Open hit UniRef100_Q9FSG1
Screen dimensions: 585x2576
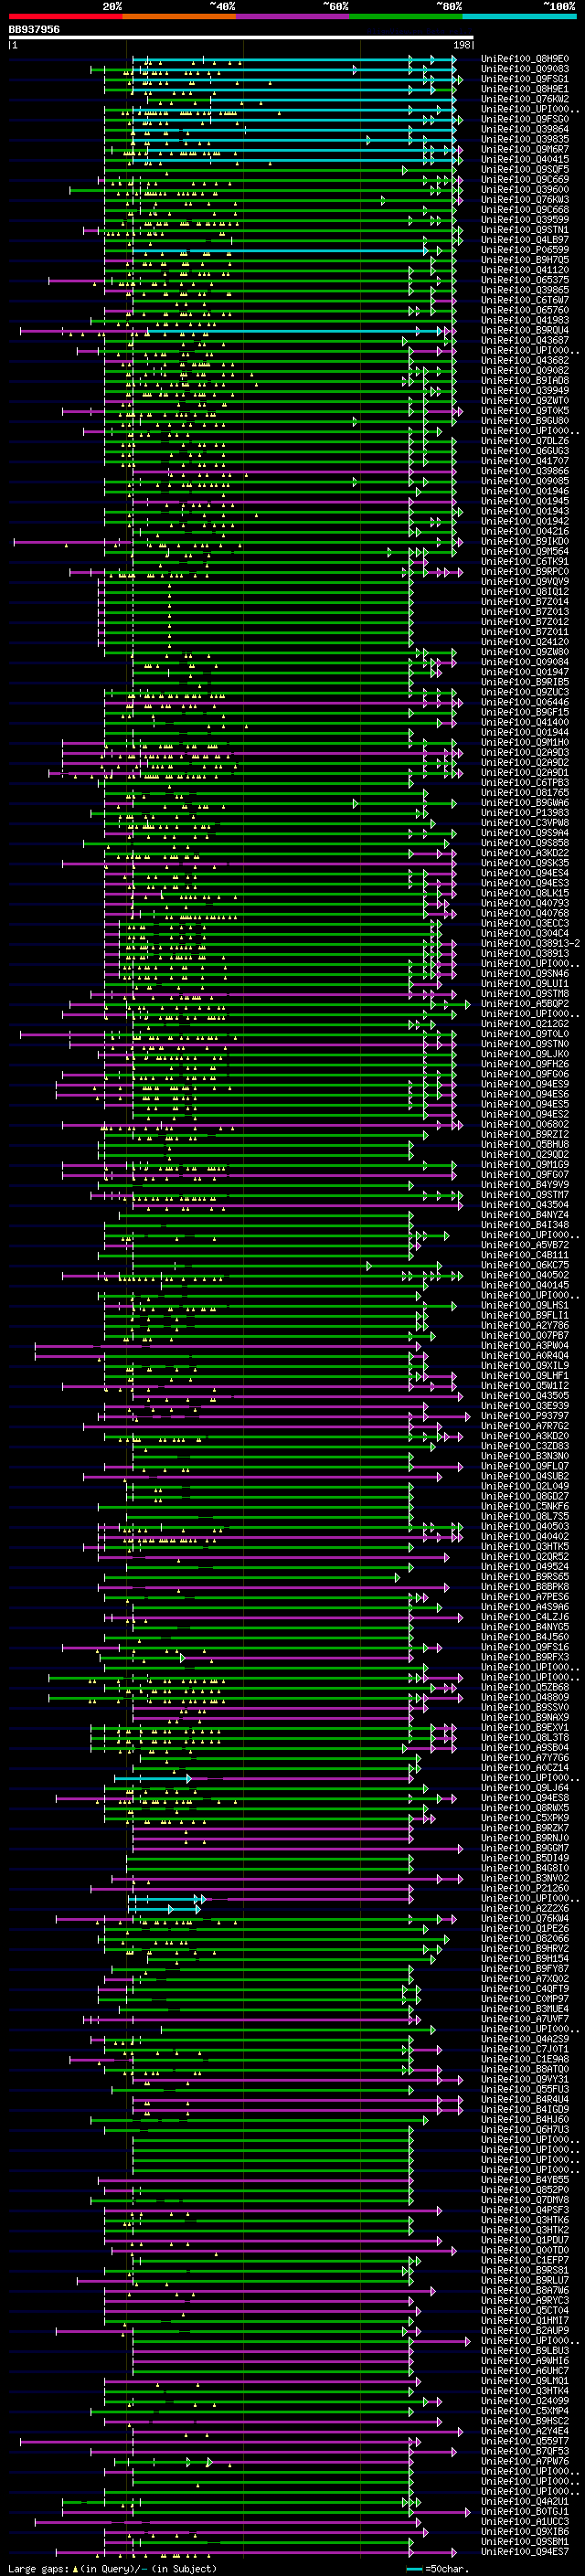525,79
